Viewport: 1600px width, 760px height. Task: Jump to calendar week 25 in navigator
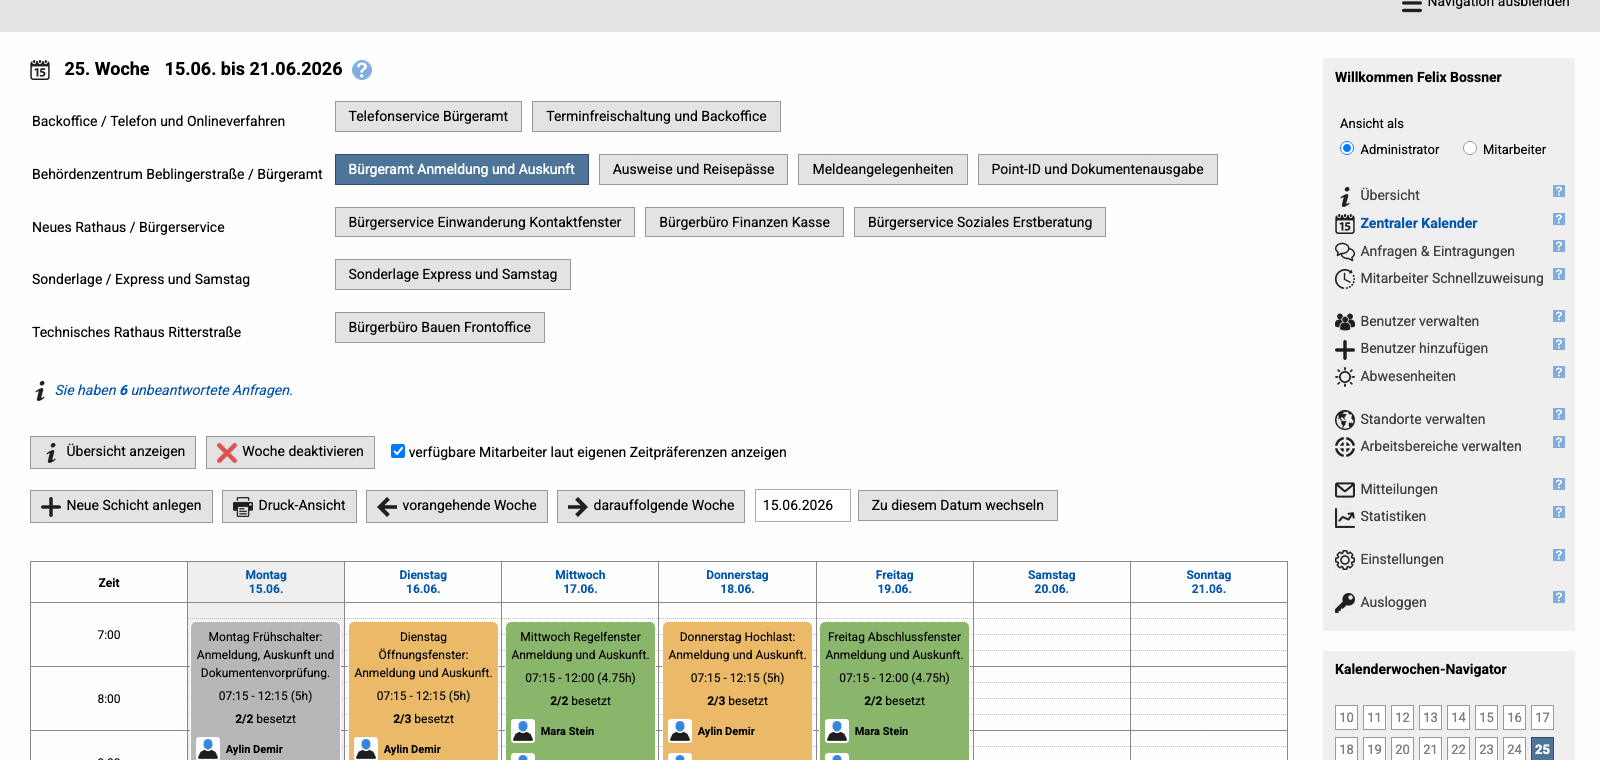pyautogui.click(x=1542, y=749)
